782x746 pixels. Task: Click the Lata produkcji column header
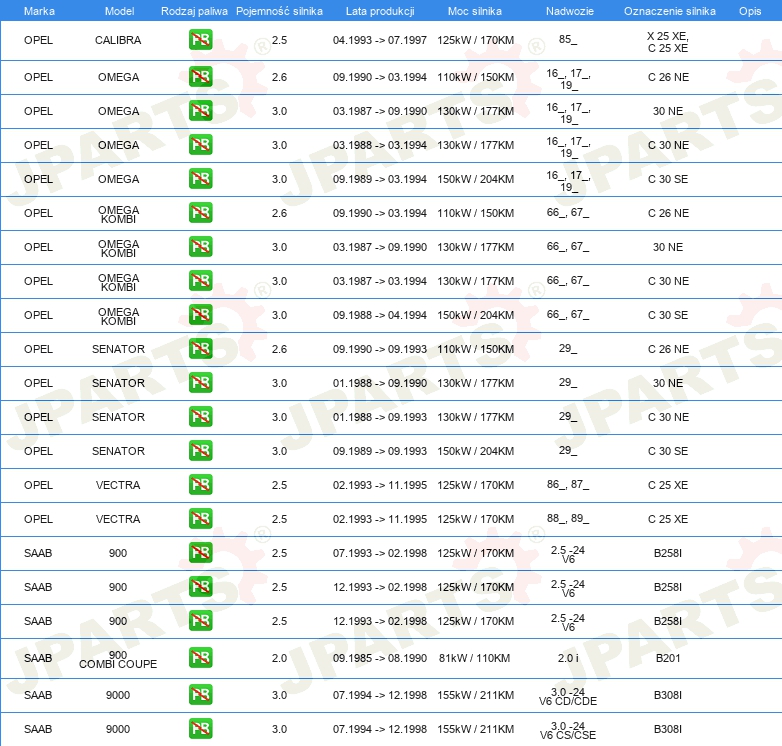tap(380, 11)
